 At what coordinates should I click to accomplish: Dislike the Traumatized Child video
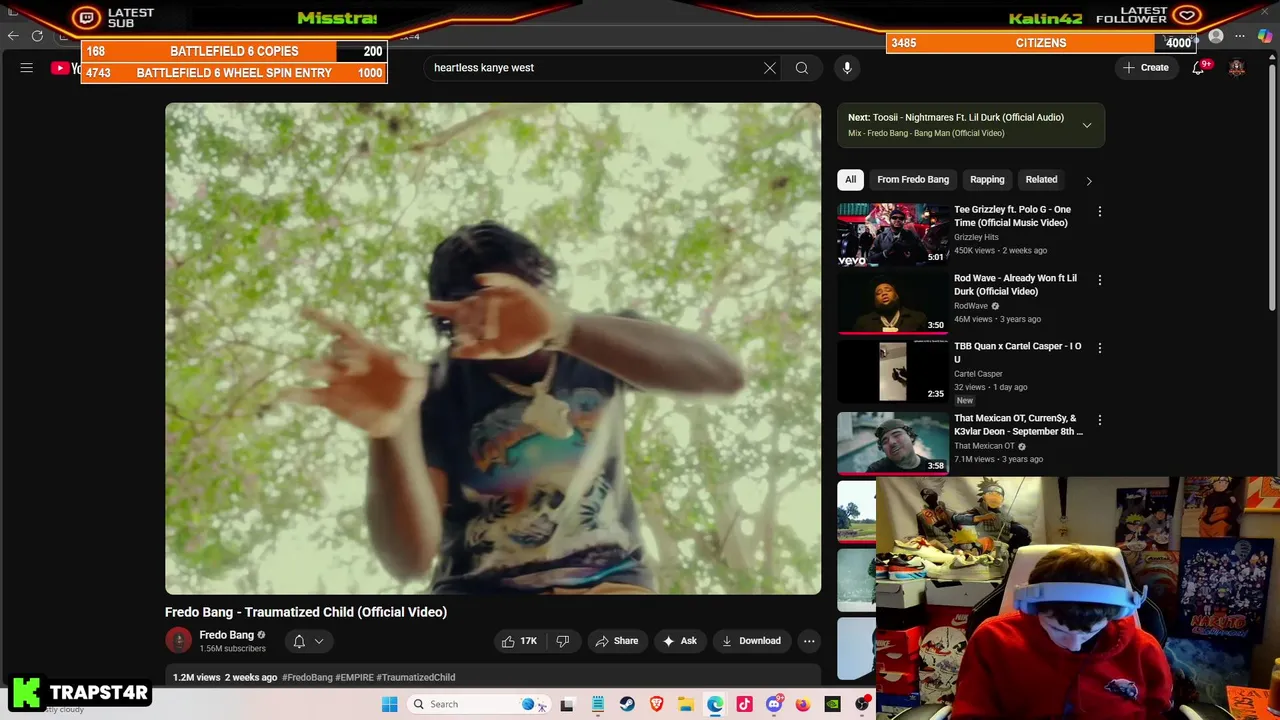[x=563, y=641]
